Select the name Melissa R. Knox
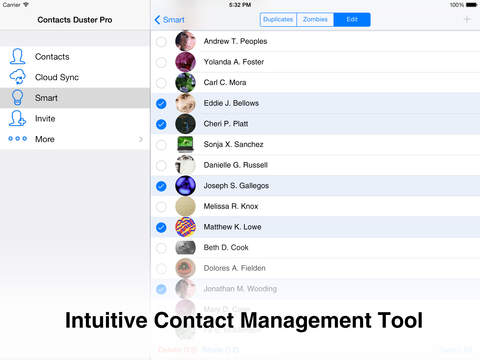480x360 pixels. click(x=231, y=206)
